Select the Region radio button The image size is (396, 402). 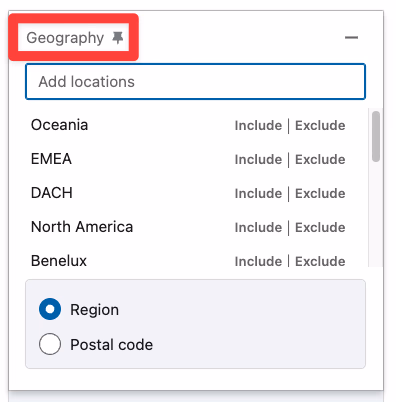50,309
